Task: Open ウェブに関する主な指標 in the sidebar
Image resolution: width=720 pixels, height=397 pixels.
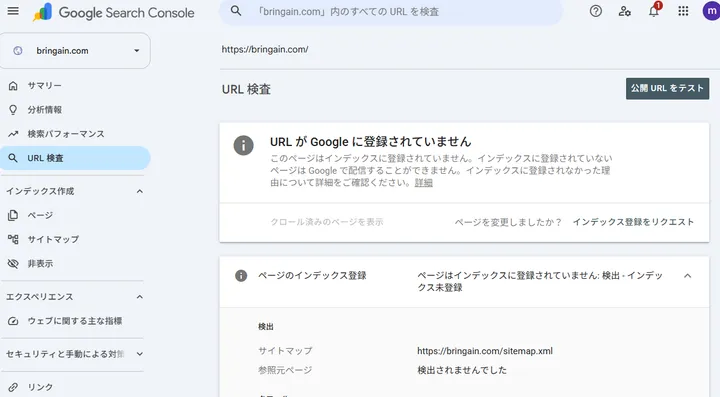Action: pos(75,321)
